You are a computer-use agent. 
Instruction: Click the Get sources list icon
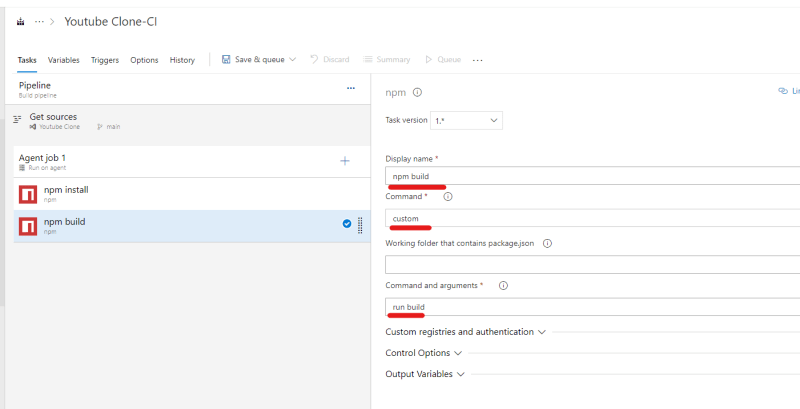pyautogui.click(x=18, y=119)
